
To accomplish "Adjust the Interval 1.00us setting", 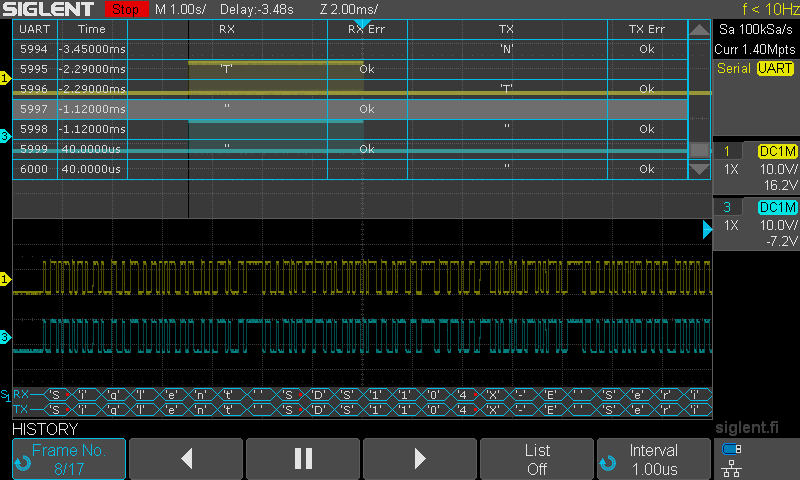I will coord(654,459).
